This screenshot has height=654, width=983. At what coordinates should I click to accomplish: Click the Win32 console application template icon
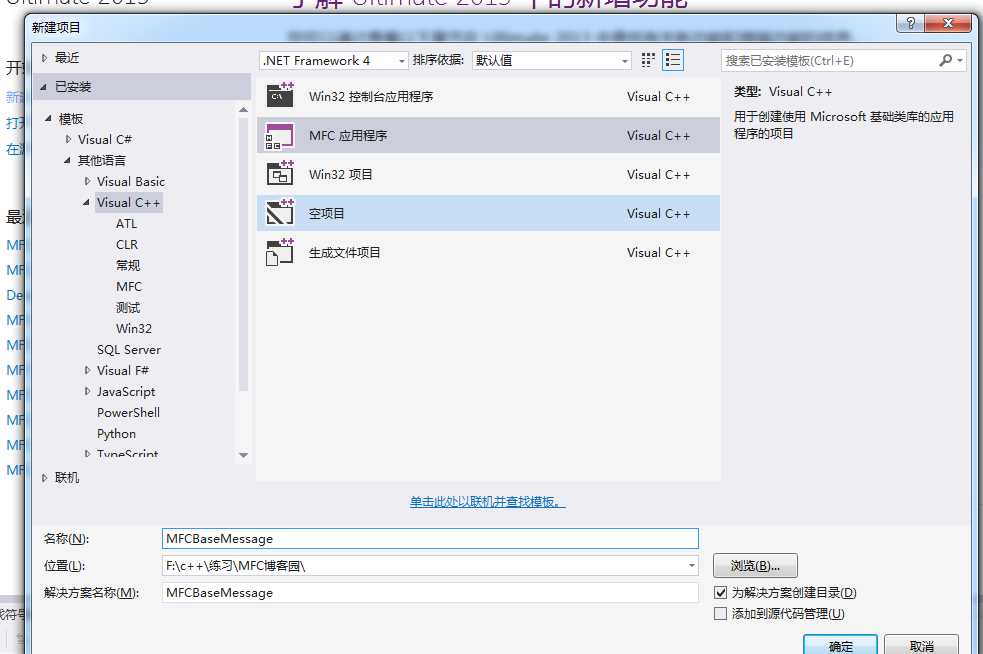[x=280, y=96]
